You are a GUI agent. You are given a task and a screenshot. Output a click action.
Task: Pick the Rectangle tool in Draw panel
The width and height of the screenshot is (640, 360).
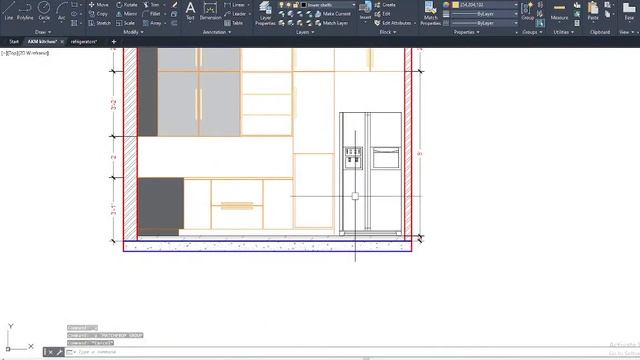74,5
